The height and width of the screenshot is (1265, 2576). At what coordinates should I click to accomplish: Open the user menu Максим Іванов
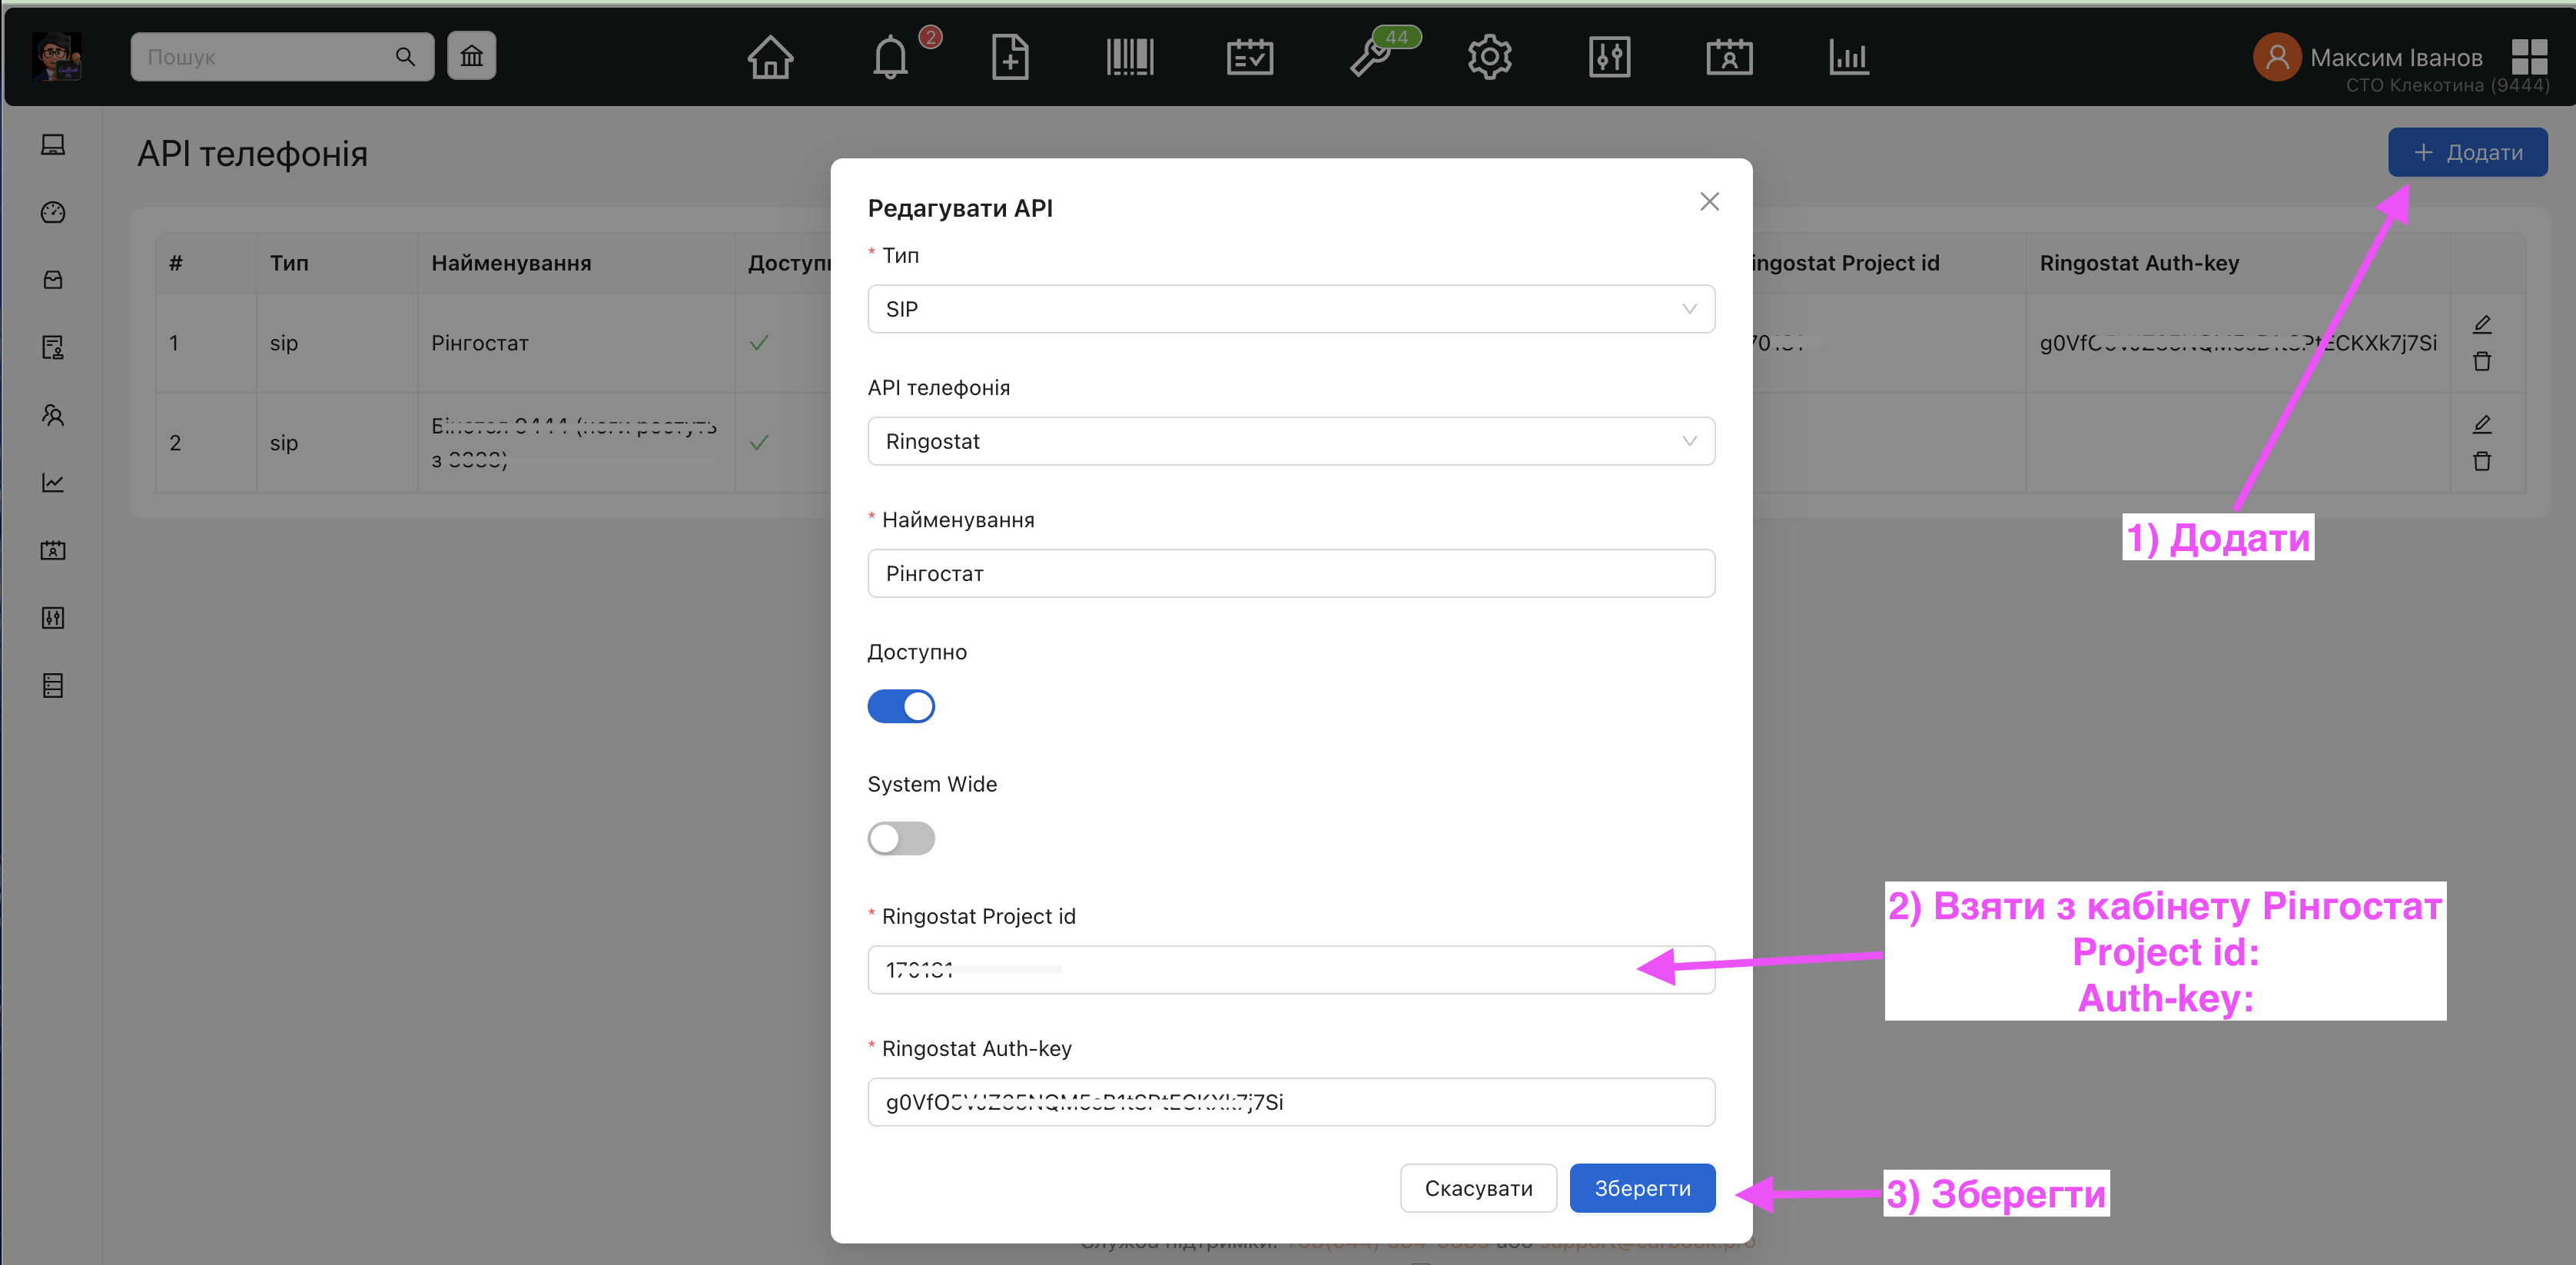coord(2395,57)
